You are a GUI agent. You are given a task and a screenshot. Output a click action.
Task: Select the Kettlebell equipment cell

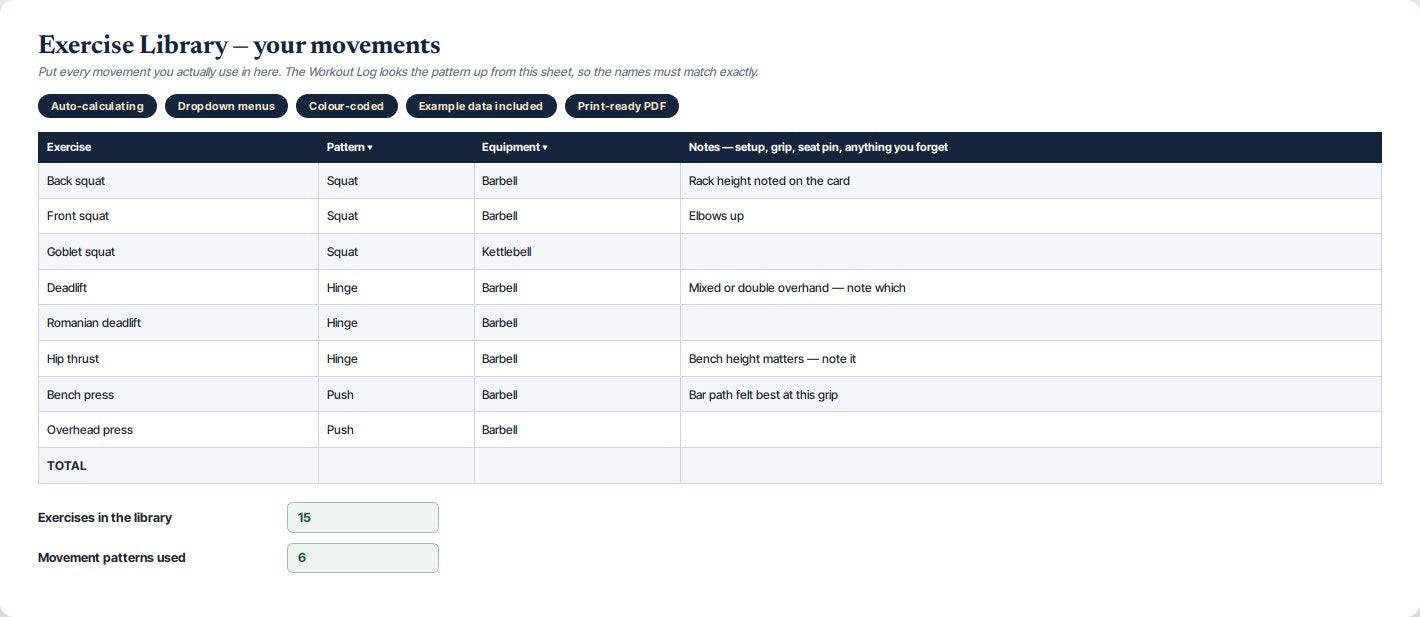577,252
